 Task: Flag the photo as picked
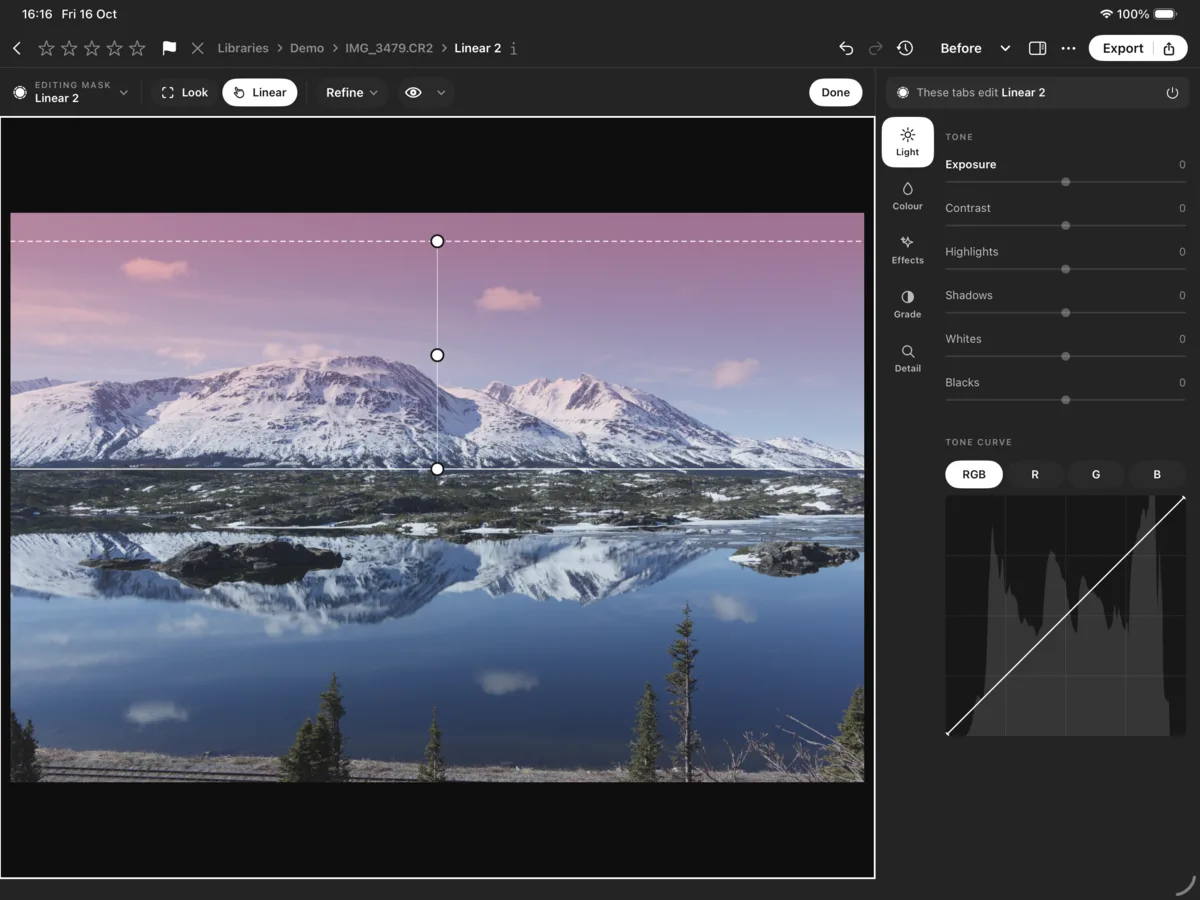[x=169, y=48]
